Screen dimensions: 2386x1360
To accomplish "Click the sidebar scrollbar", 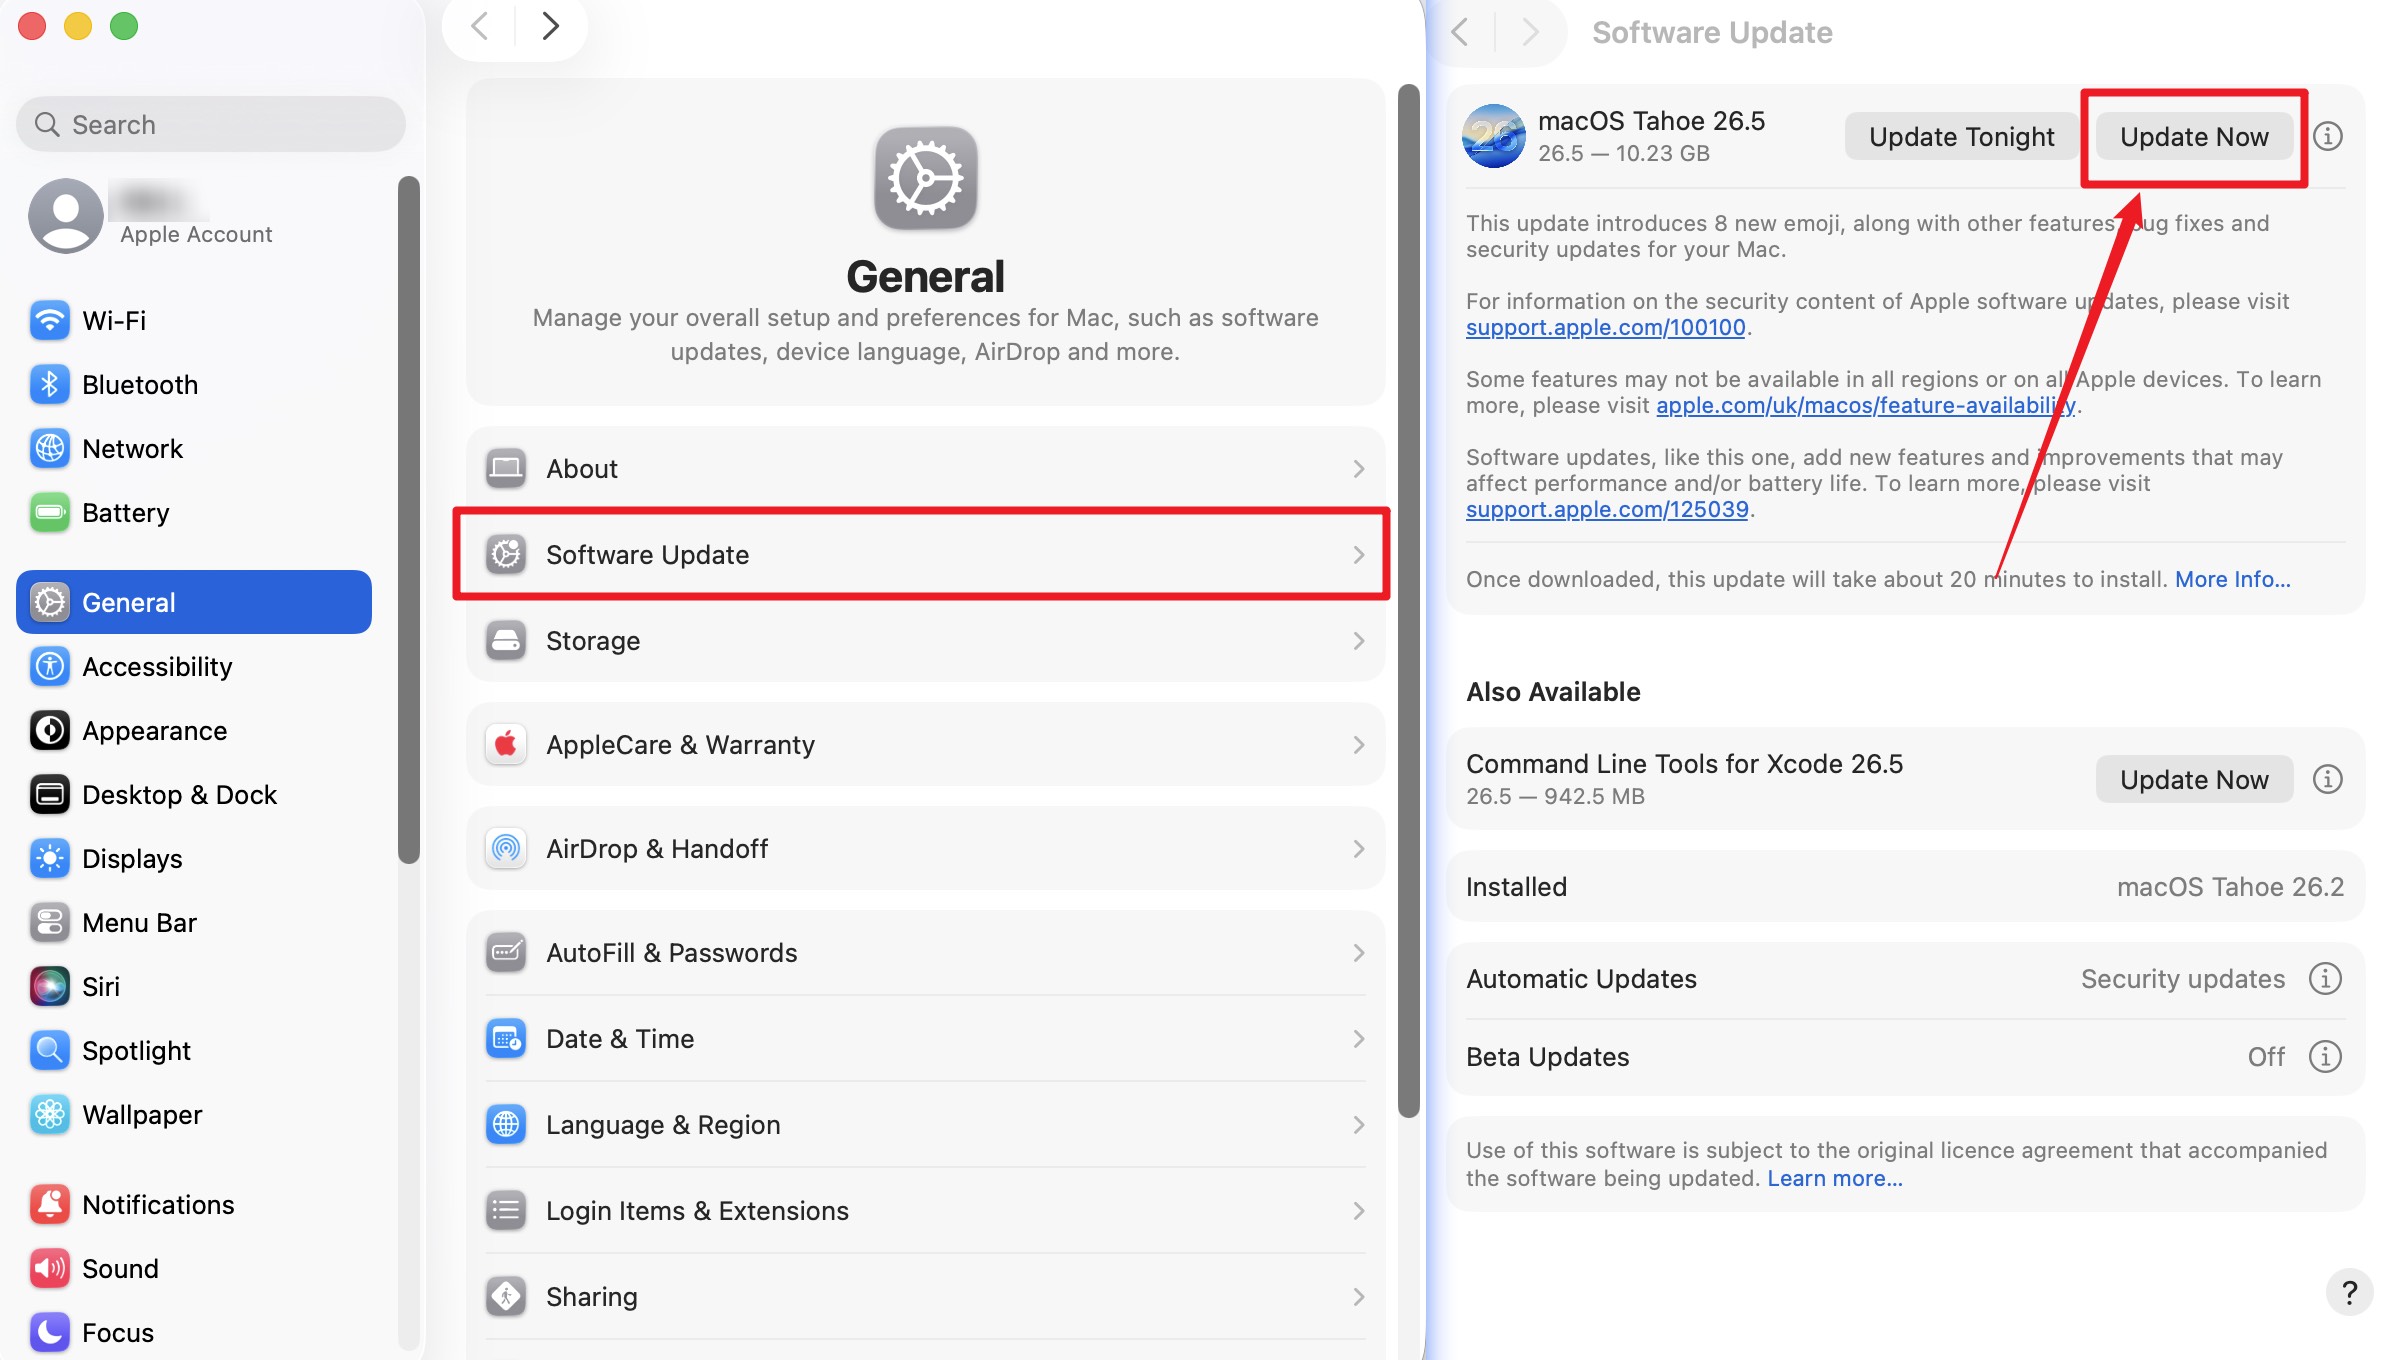I will [408, 520].
